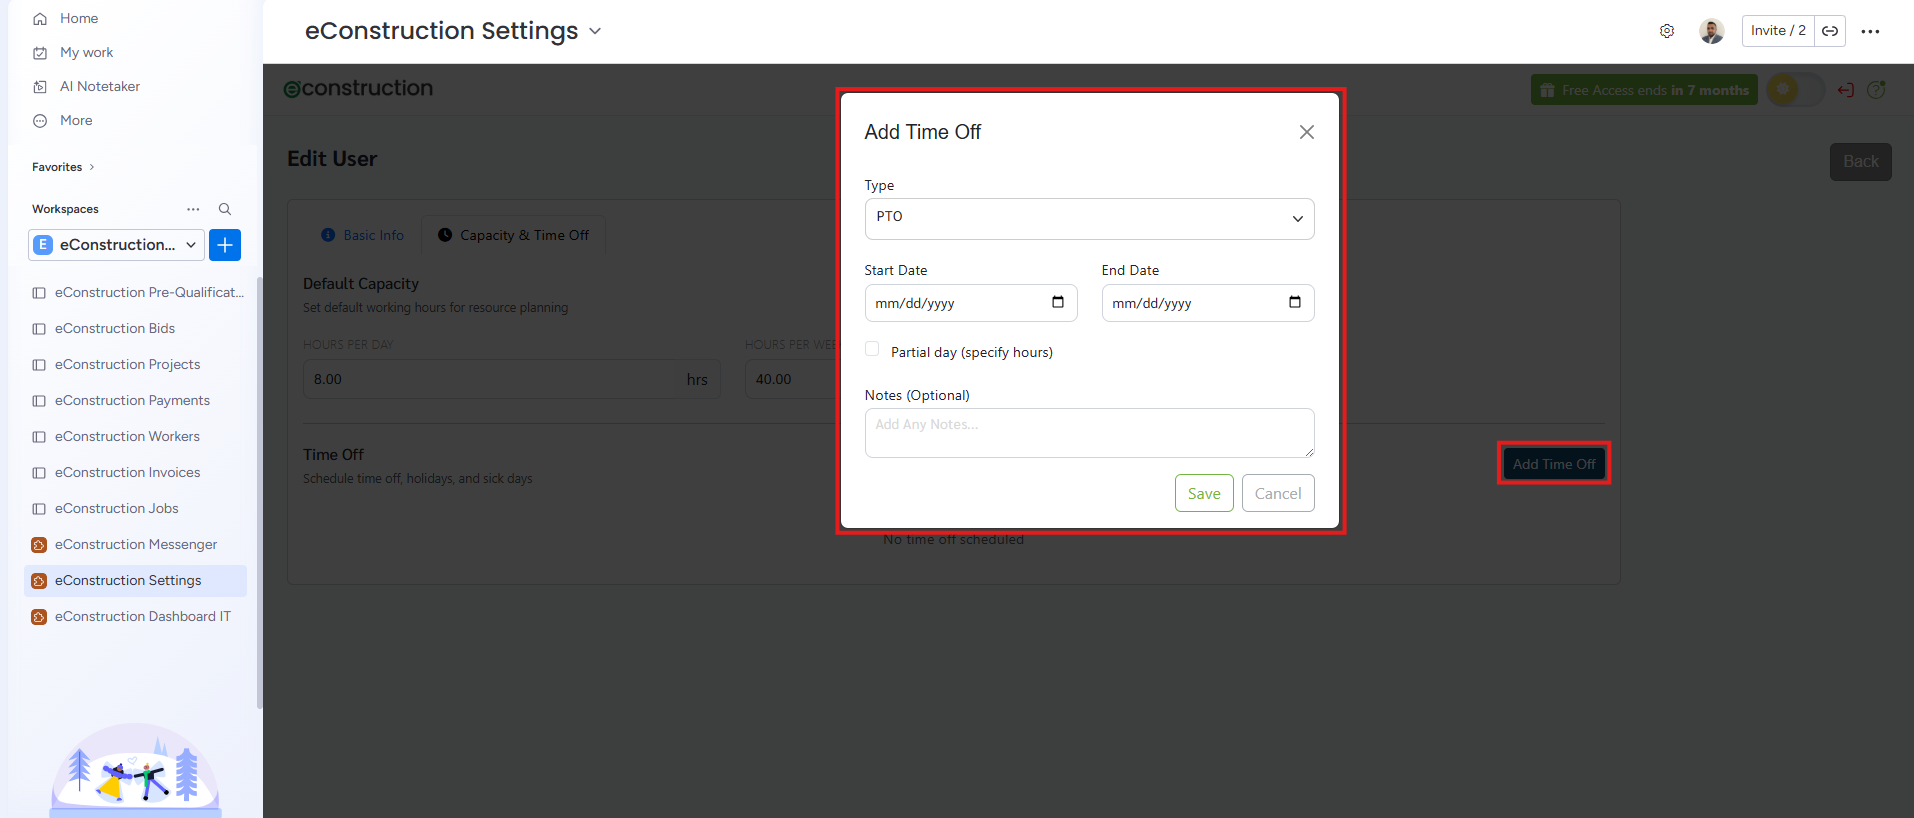Toggle the dark mode theme switch
This screenshot has width=1914, height=818.
[x=1795, y=90]
